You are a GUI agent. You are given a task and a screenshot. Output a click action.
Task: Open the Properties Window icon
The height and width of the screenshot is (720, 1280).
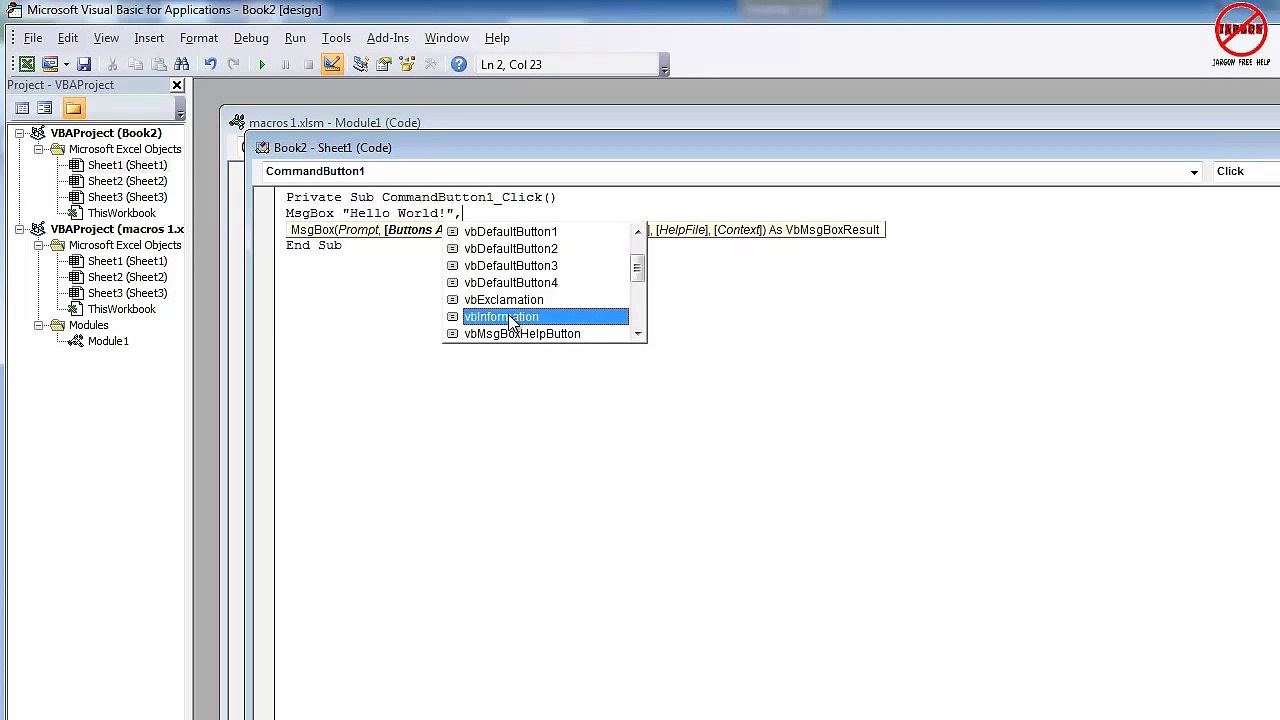point(384,64)
